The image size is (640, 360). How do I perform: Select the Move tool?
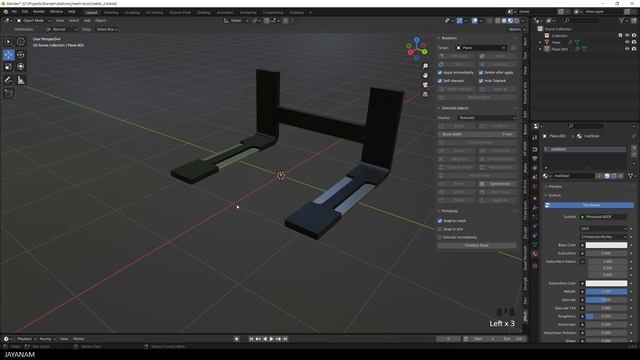[9, 54]
